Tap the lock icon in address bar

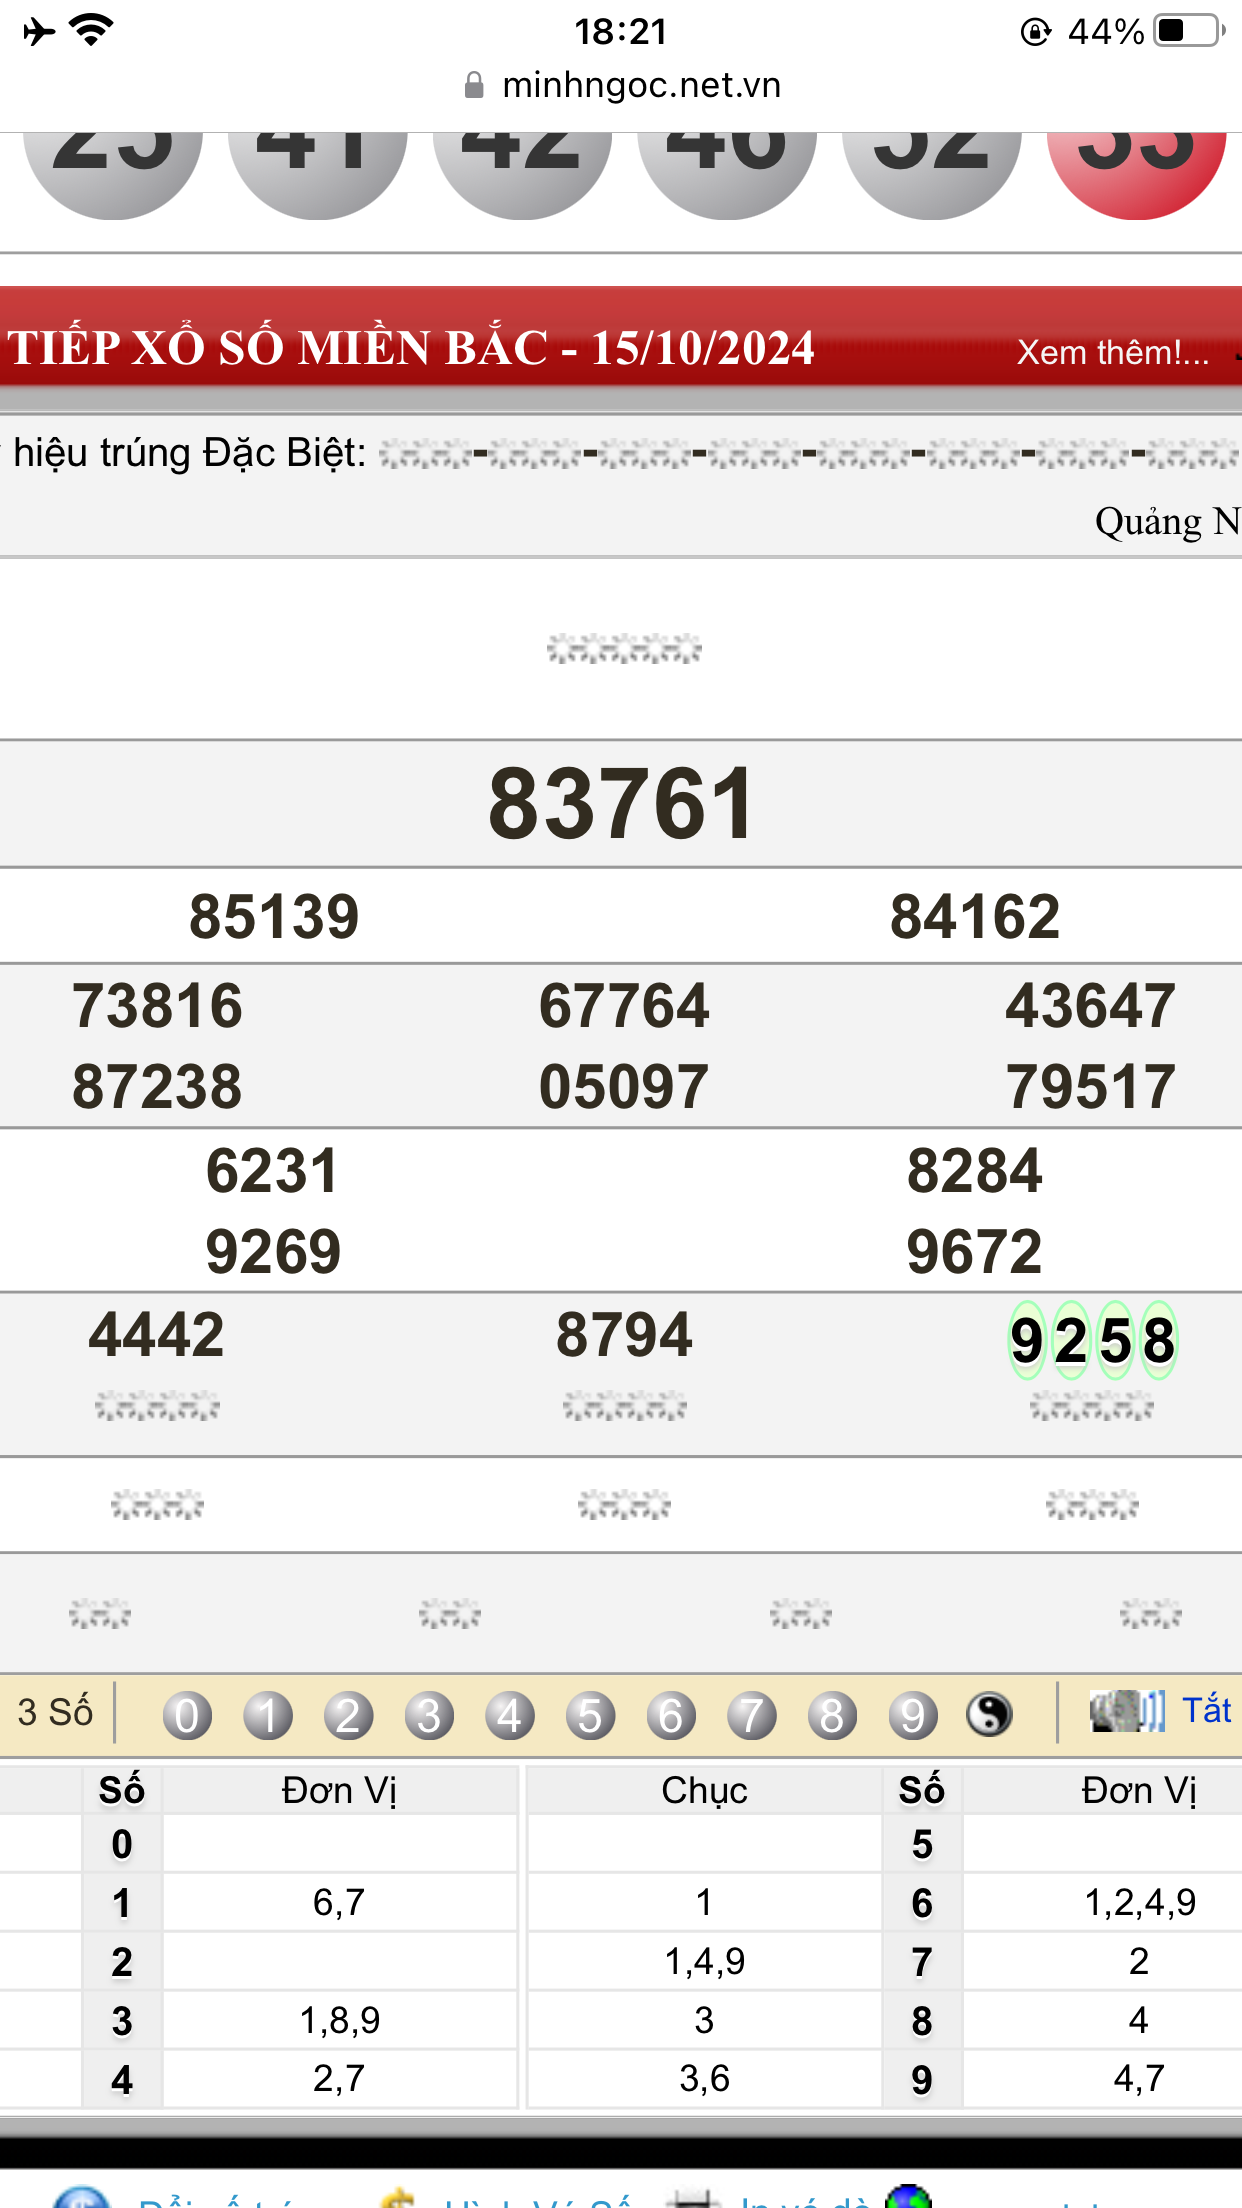[x=474, y=86]
